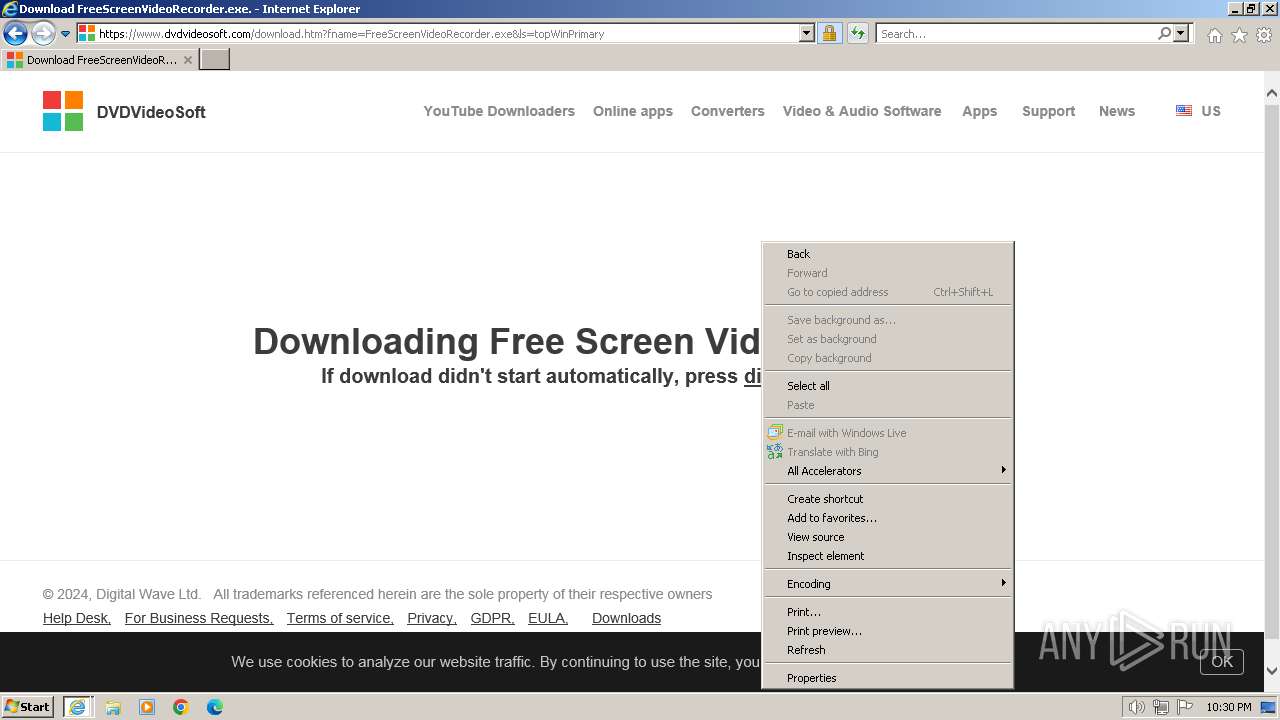
Task: Open Edge taskbar icon
Action: [x=215, y=707]
